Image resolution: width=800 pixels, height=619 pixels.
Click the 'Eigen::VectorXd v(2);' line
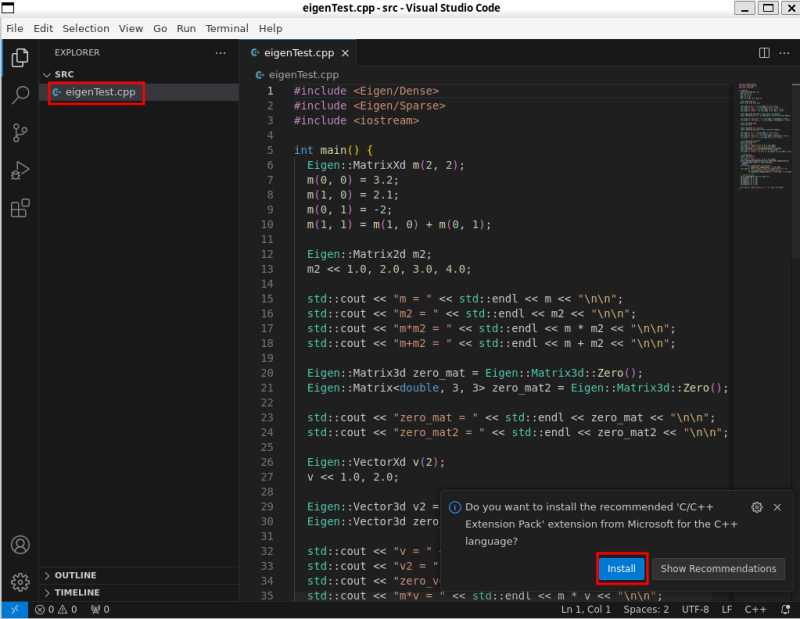[376, 462]
